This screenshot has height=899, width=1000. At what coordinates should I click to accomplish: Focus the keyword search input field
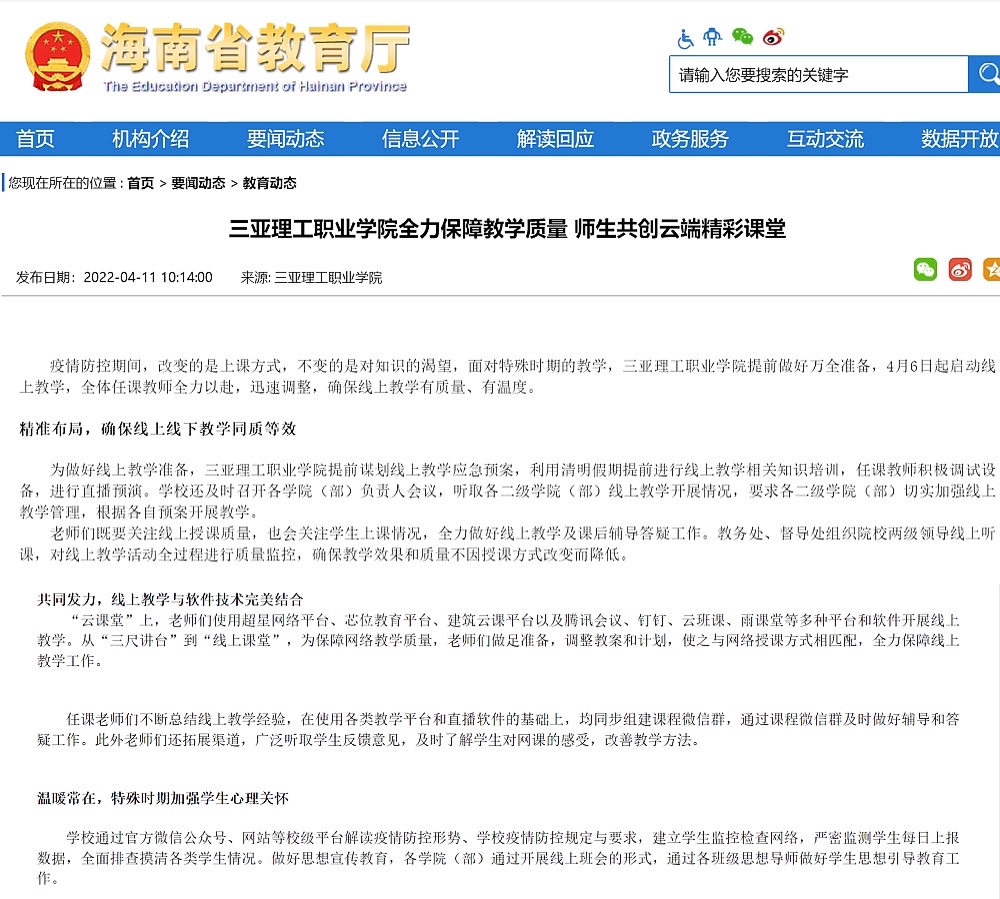click(818, 75)
